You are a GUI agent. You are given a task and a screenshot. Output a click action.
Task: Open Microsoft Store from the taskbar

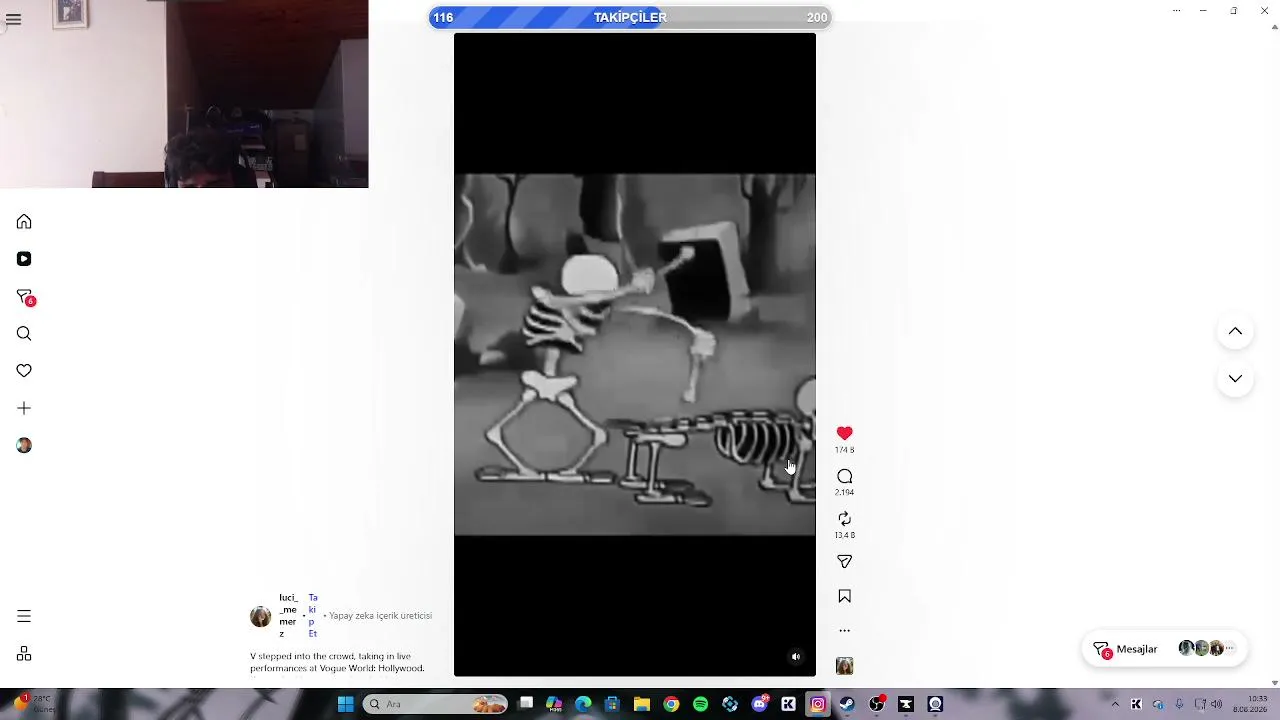(613, 704)
